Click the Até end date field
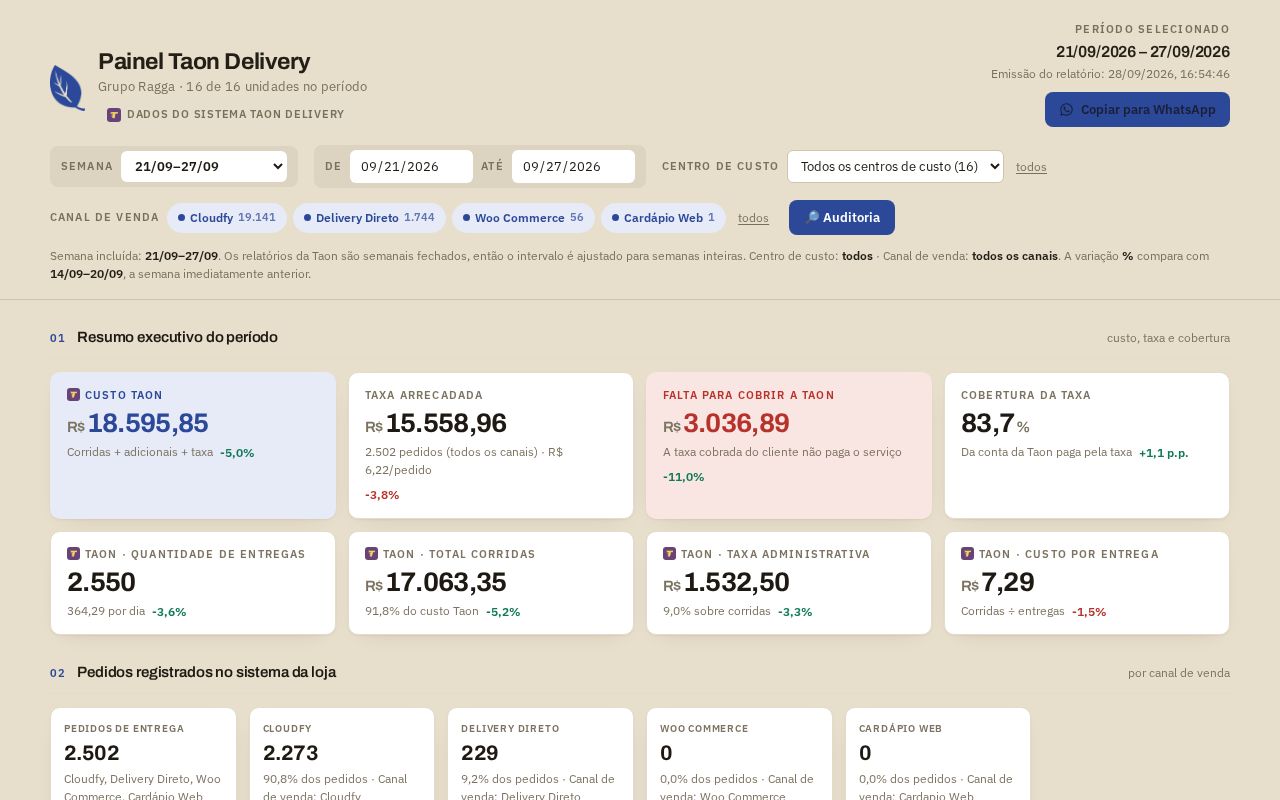The image size is (1280, 800). click(x=573, y=167)
